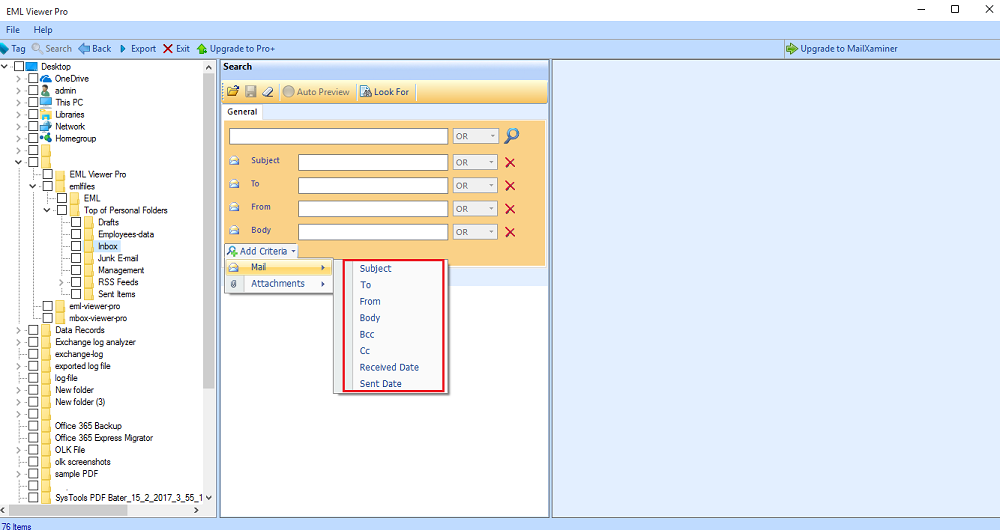This screenshot has height=530, width=1000.
Task: Click the Homegroup icon in tree
Action: [46, 138]
